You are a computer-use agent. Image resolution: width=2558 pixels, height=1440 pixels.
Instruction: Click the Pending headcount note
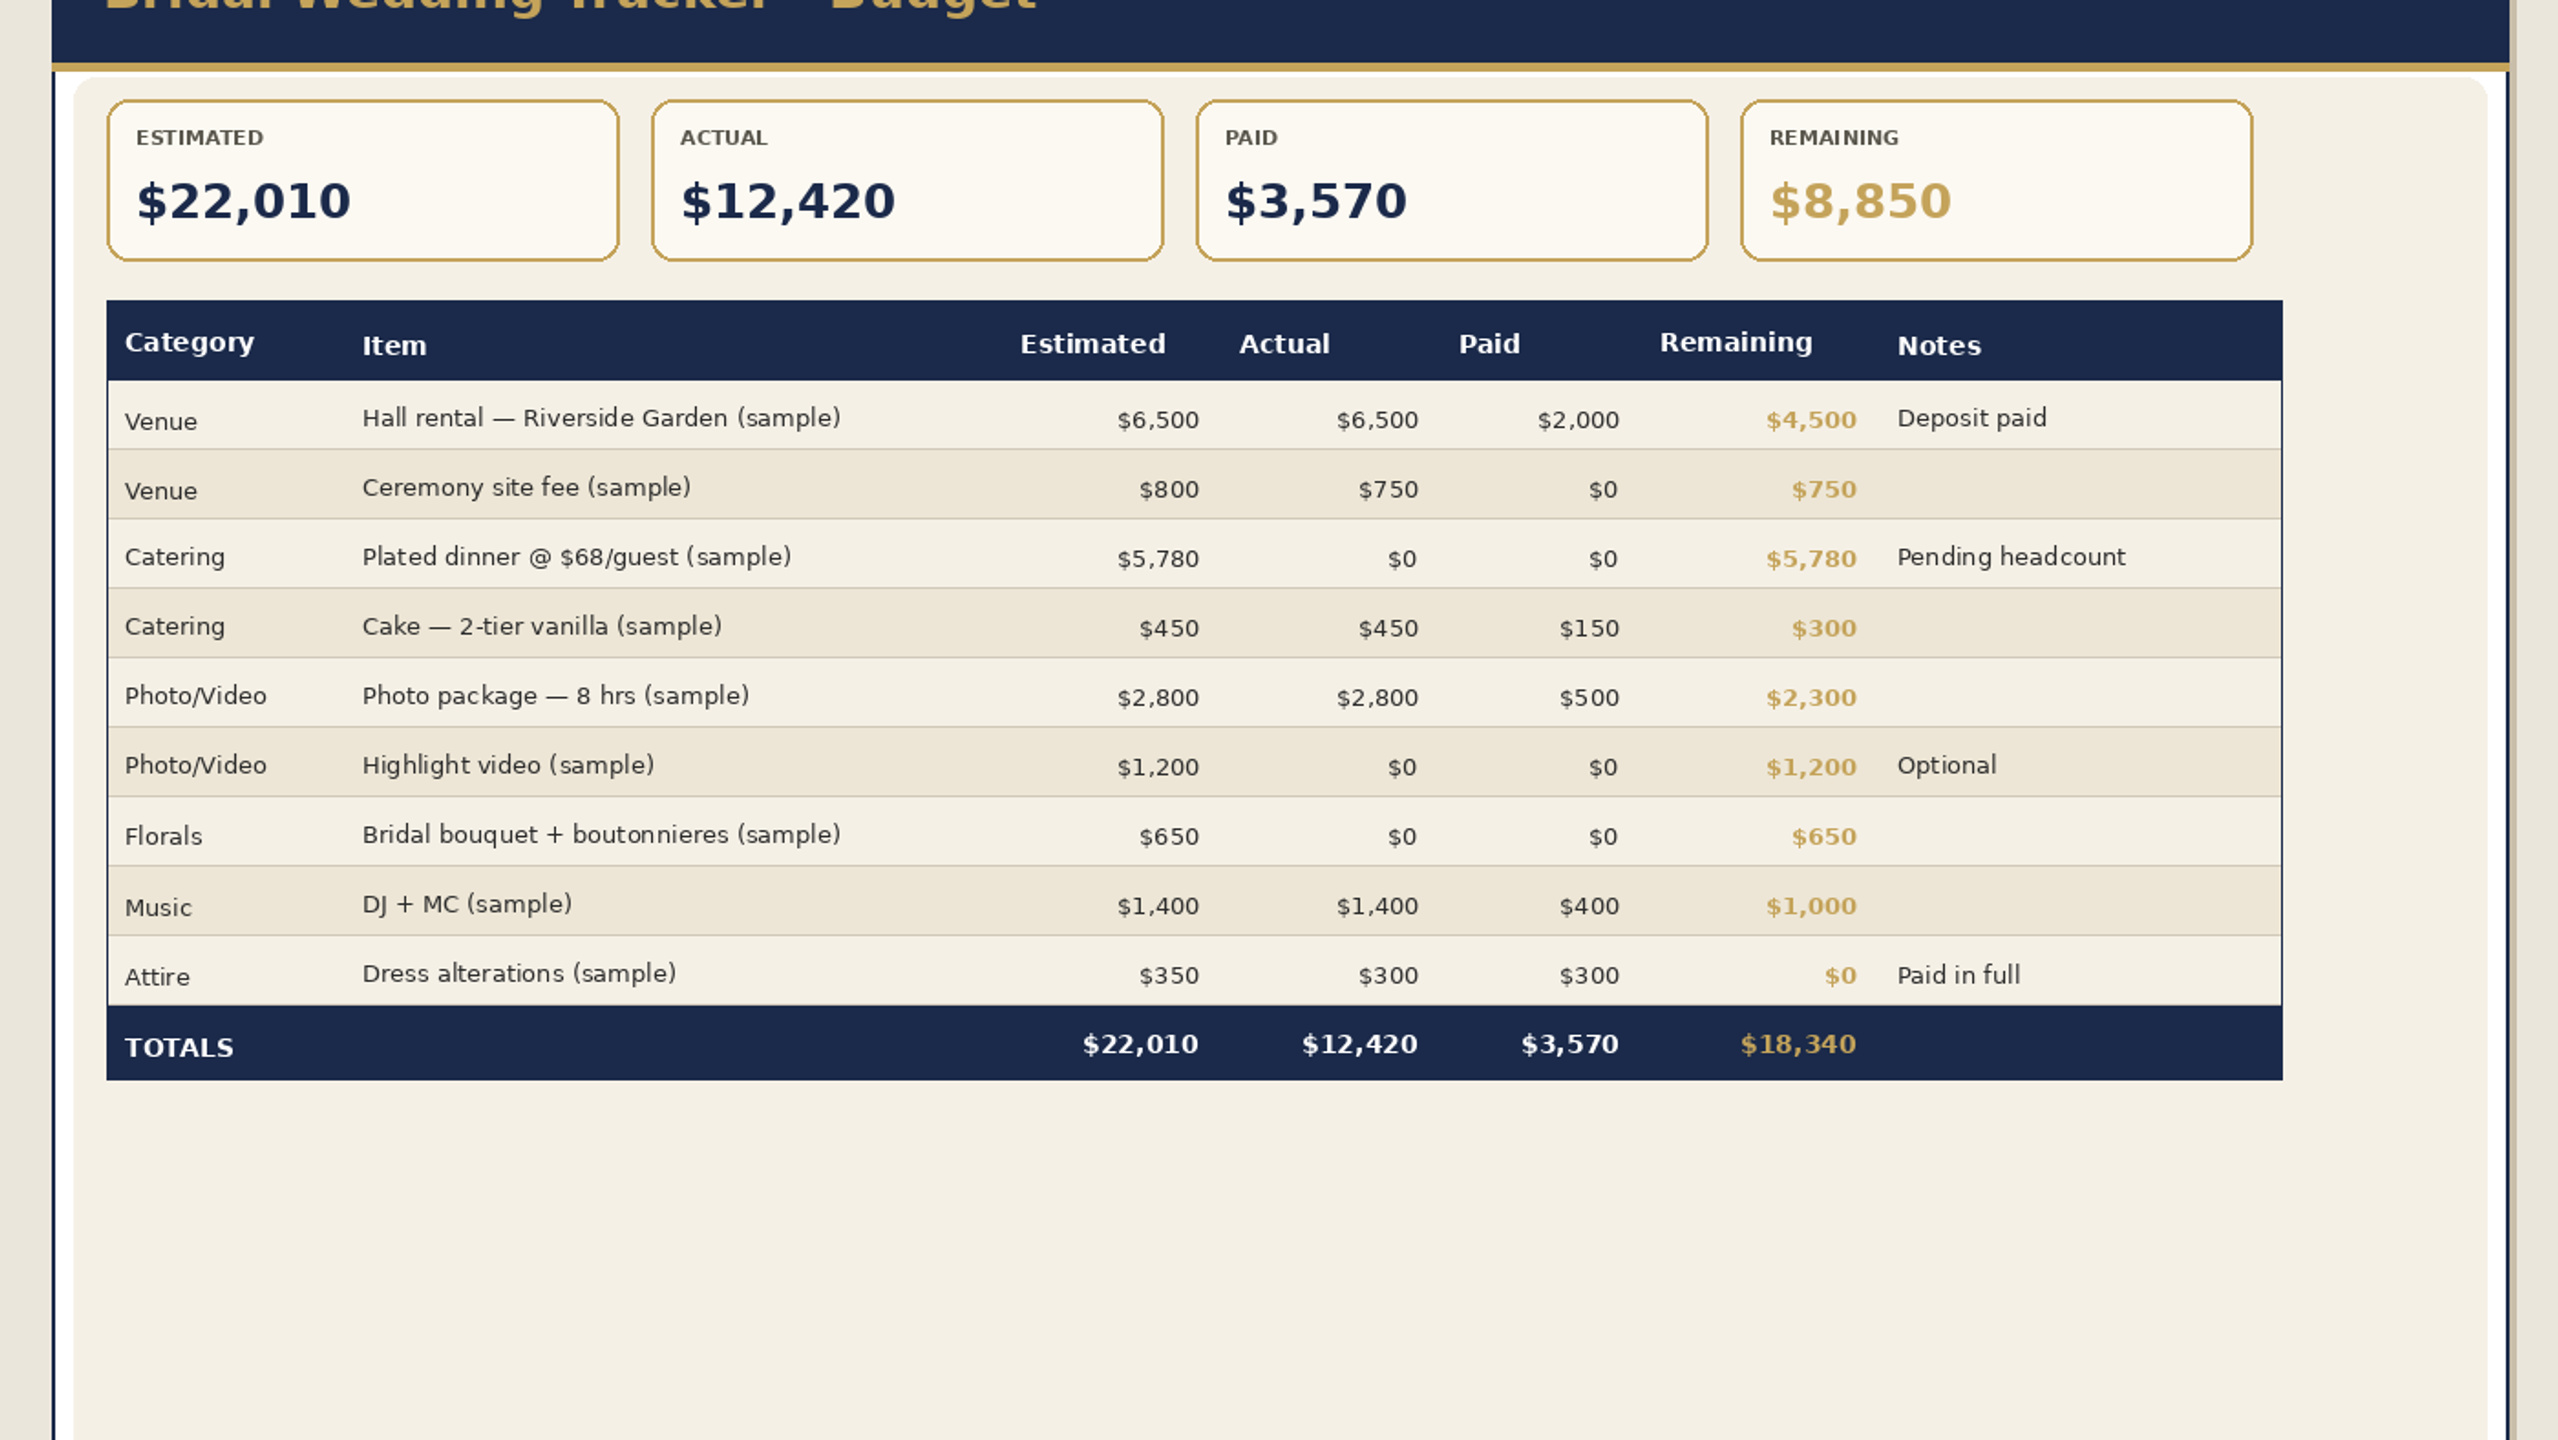(2011, 557)
